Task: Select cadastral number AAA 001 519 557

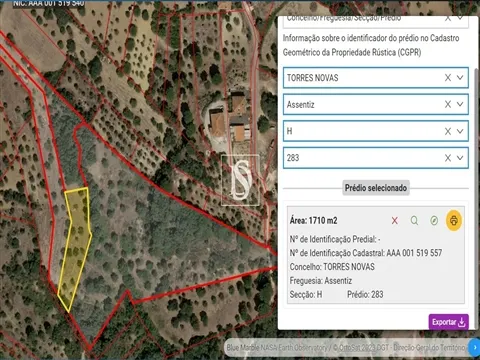Action: click(x=414, y=253)
